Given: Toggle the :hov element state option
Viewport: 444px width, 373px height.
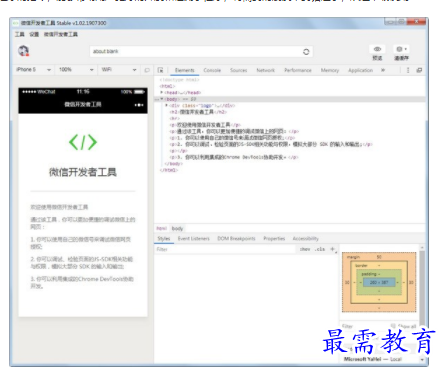Looking at the screenshot, I should 305,249.
